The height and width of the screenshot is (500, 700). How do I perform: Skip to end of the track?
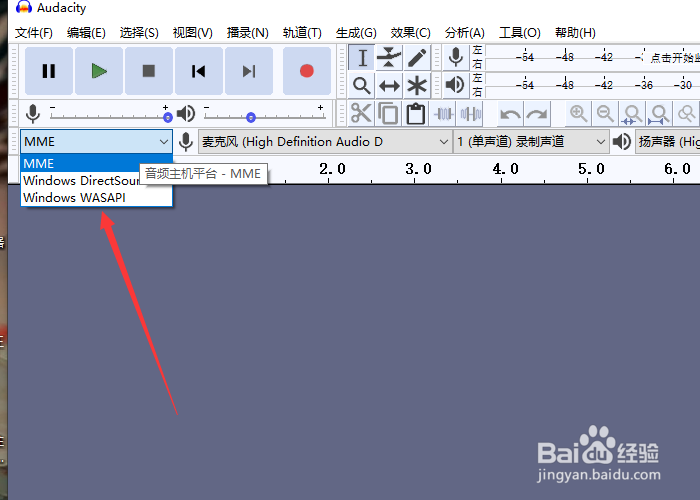coord(249,71)
